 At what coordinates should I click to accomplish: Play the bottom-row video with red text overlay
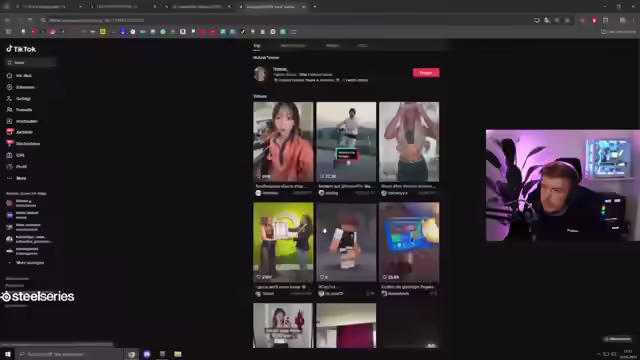(283, 325)
